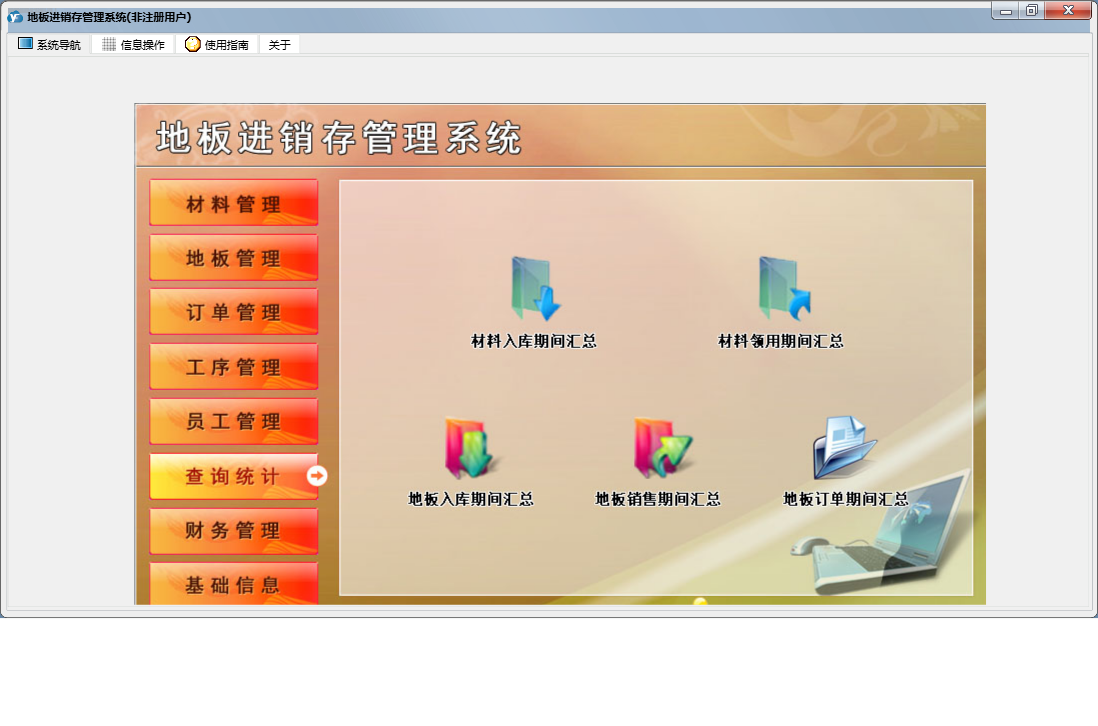Open the 系统导航 menu
Screen dimensions: 1098x726
point(49,44)
